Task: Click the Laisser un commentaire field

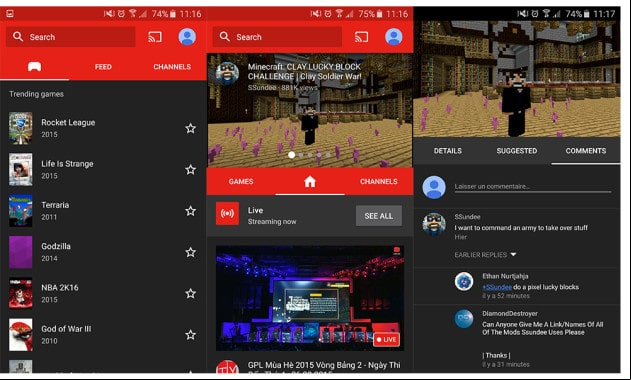Action: coord(533,187)
